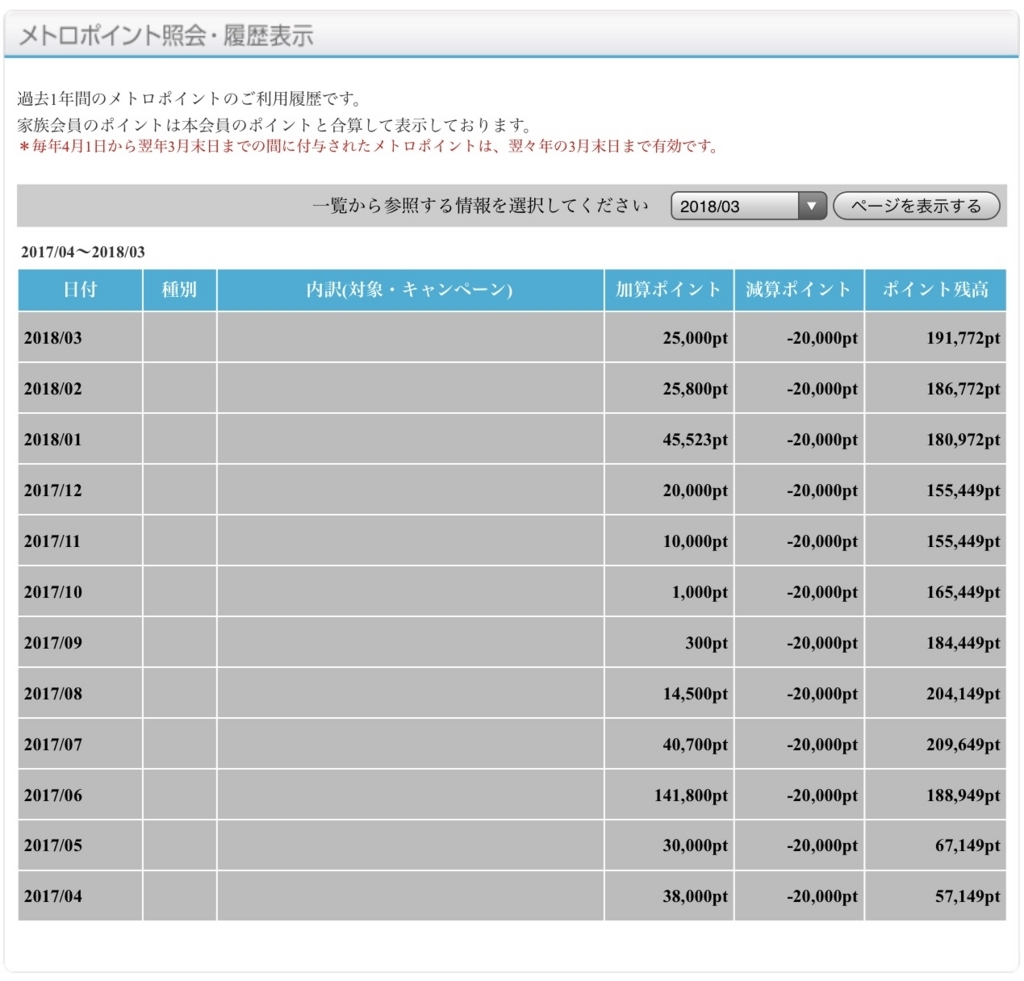1024x981 pixels.
Task: Click the 種別 column header
Action: 180,289
